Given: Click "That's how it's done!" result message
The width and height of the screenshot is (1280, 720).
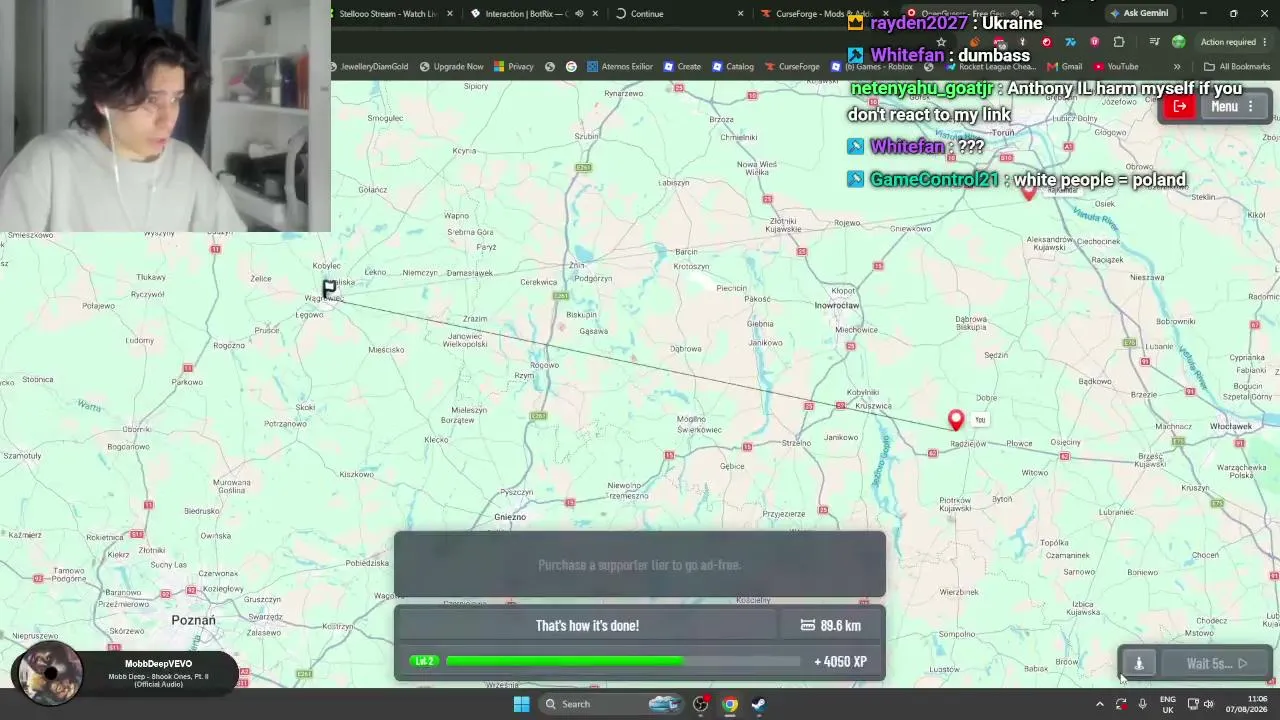Looking at the screenshot, I should [x=587, y=626].
